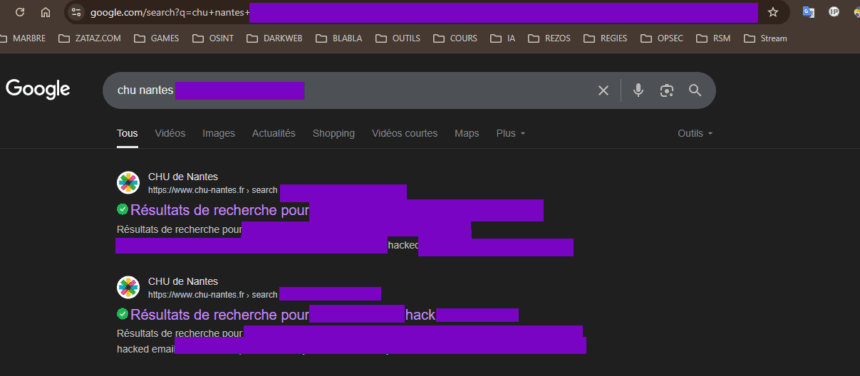
Task: Select the Vidéos courtes tab
Action: point(404,133)
